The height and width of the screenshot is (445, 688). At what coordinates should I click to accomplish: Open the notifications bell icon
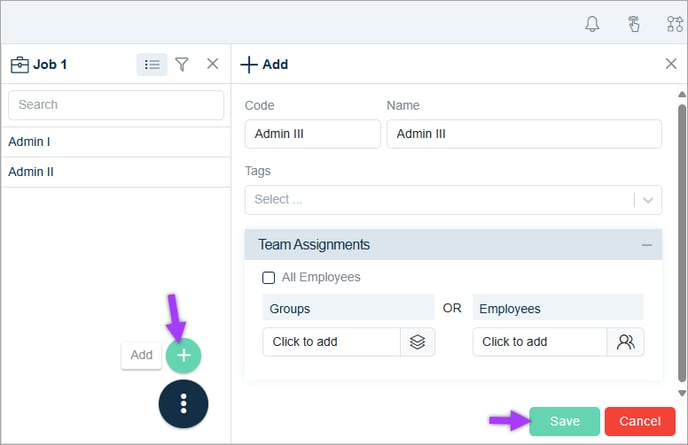[x=592, y=24]
